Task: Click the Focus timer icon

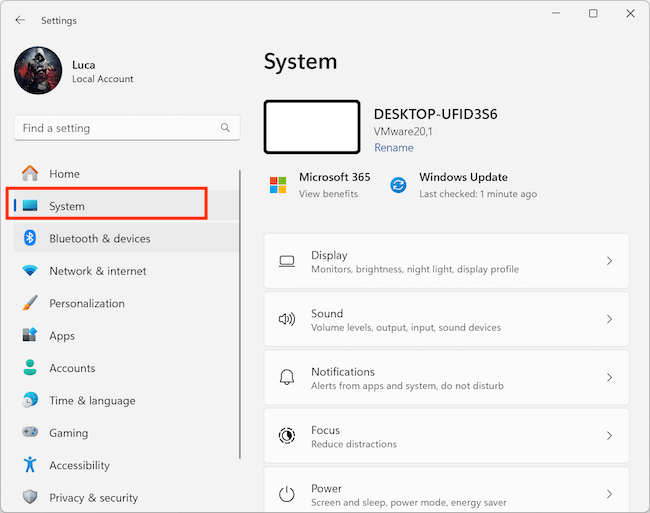Action: click(287, 436)
